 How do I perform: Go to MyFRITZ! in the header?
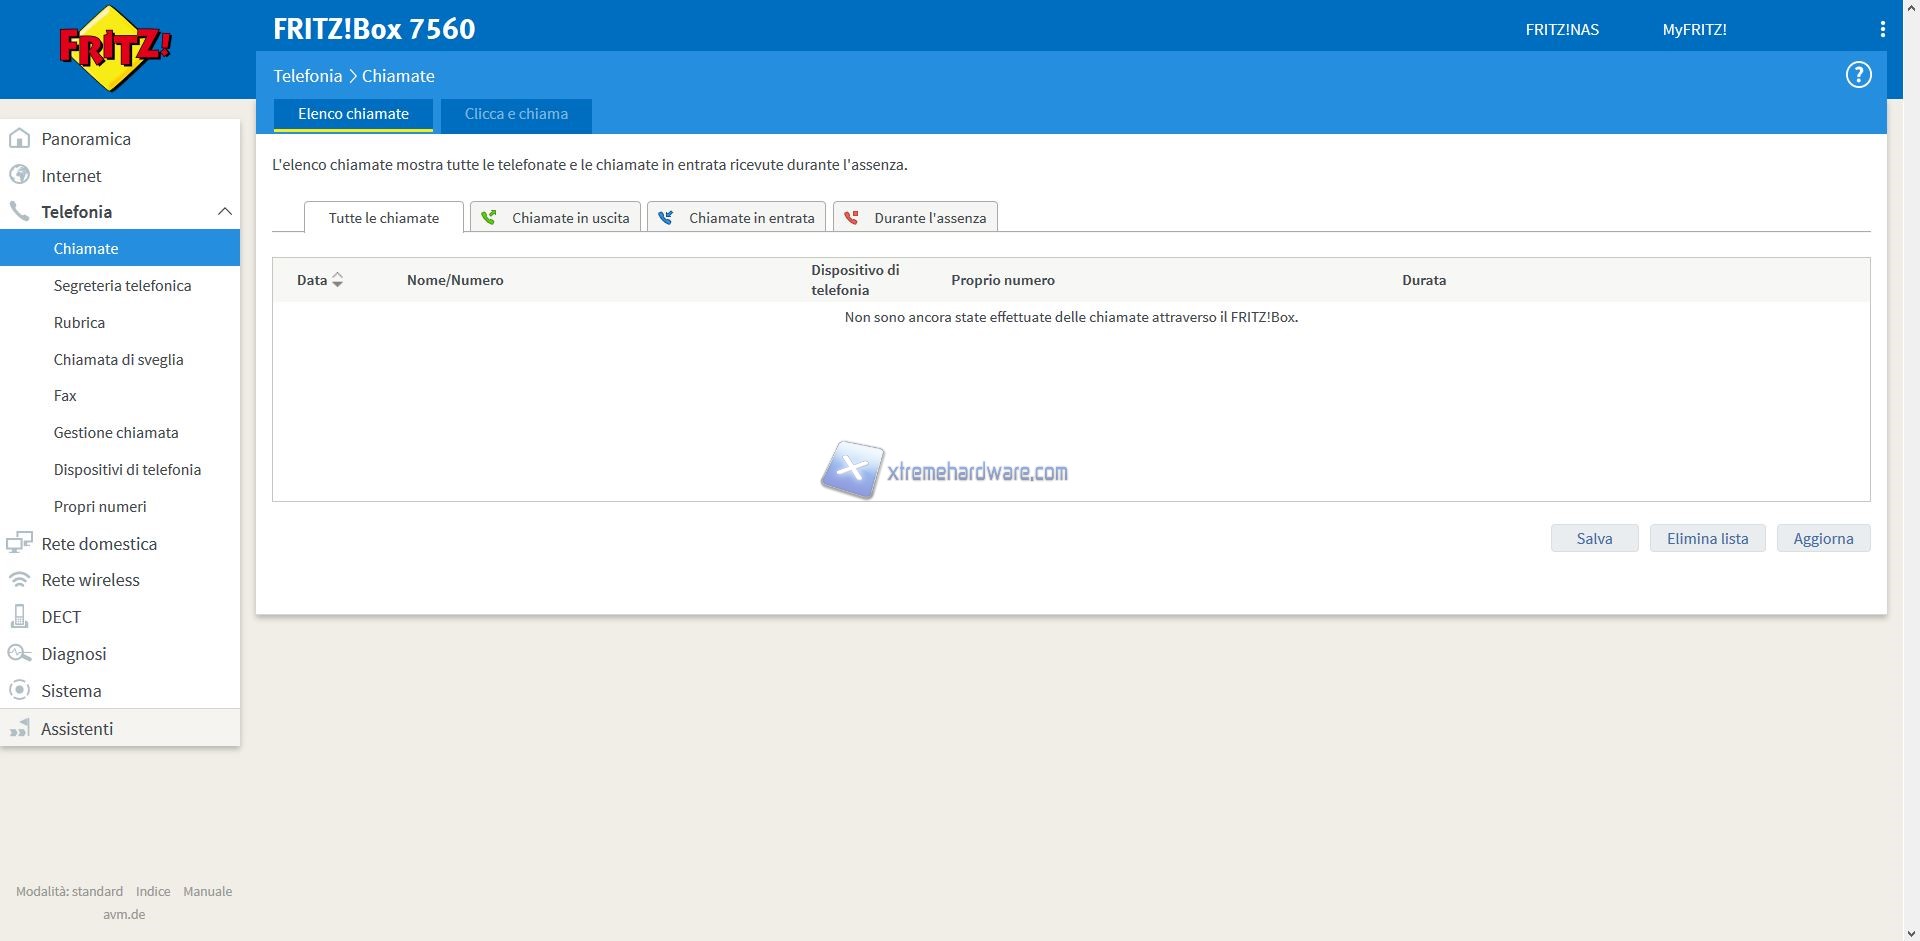(1694, 30)
